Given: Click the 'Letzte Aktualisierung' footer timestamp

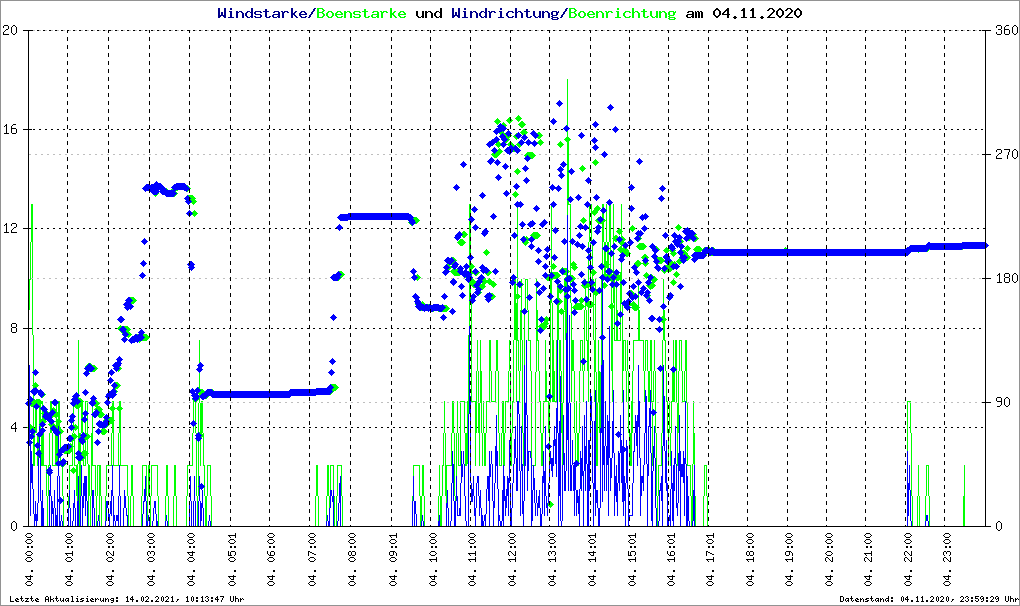Looking at the screenshot, I should click(126, 599).
